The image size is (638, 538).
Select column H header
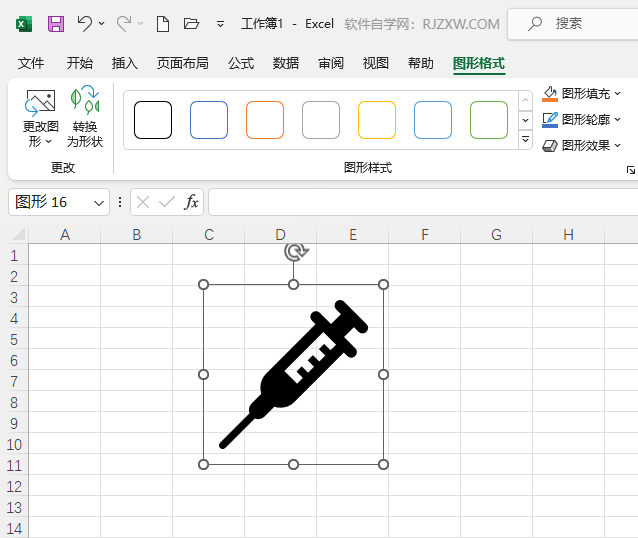568,235
